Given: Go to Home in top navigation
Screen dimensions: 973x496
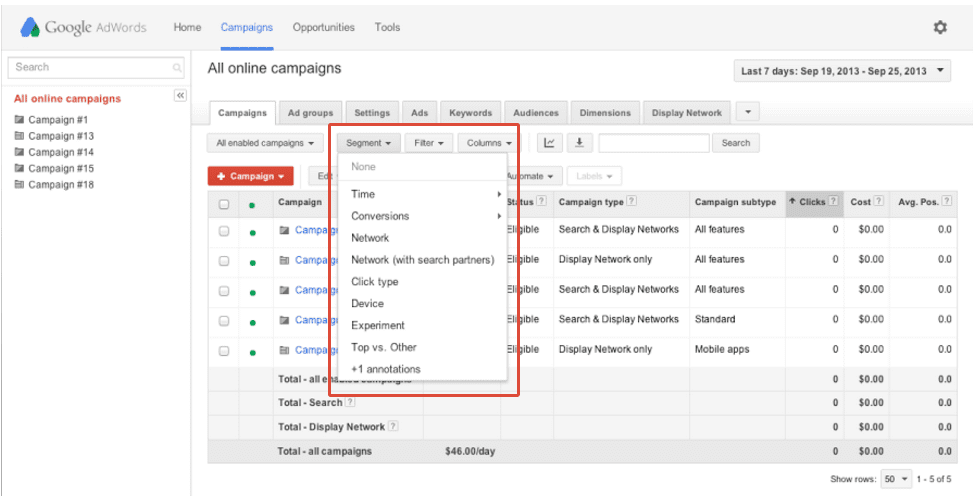Looking at the screenshot, I should tap(187, 27).
